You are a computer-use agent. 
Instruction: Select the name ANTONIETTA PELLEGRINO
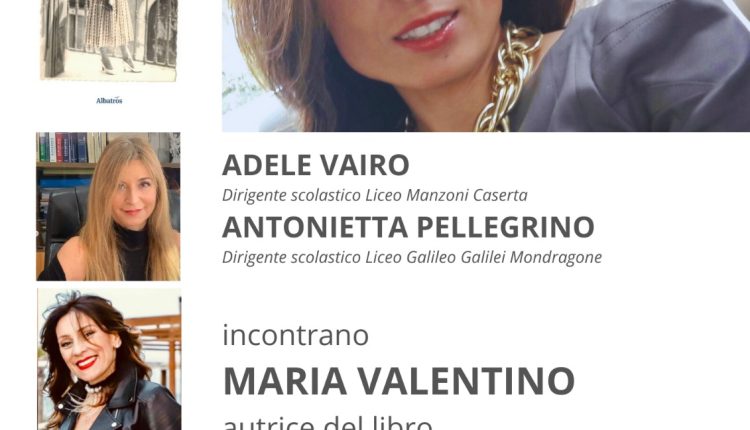pyautogui.click(x=408, y=227)
